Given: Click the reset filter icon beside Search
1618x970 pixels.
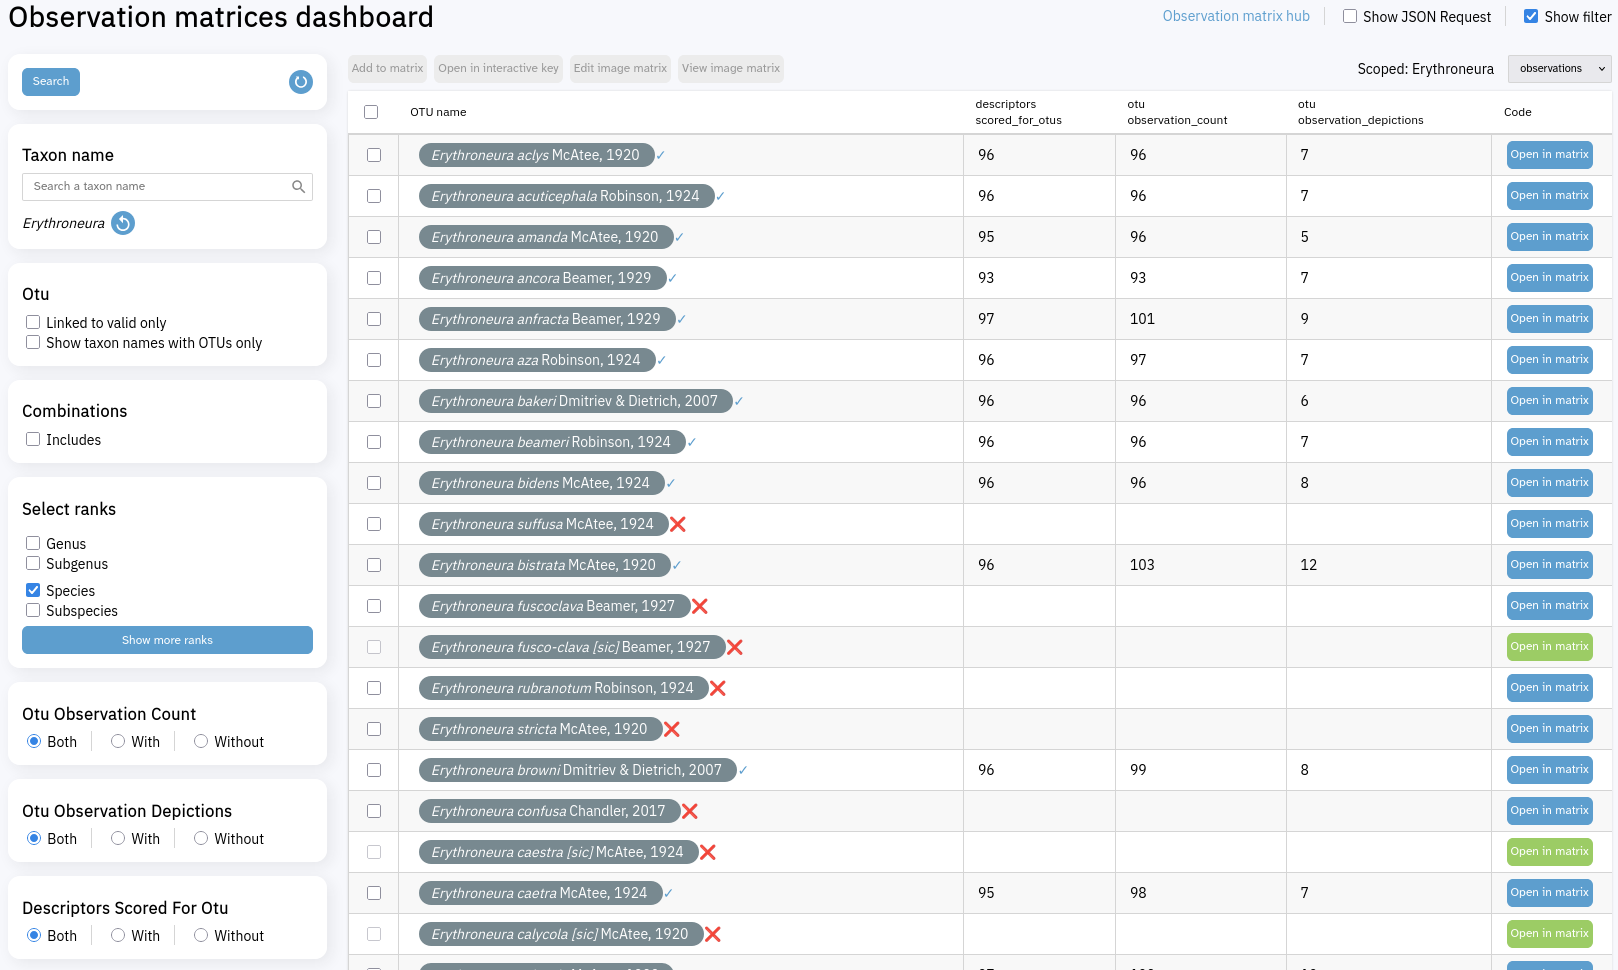Looking at the screenshot, I should 300,82.
